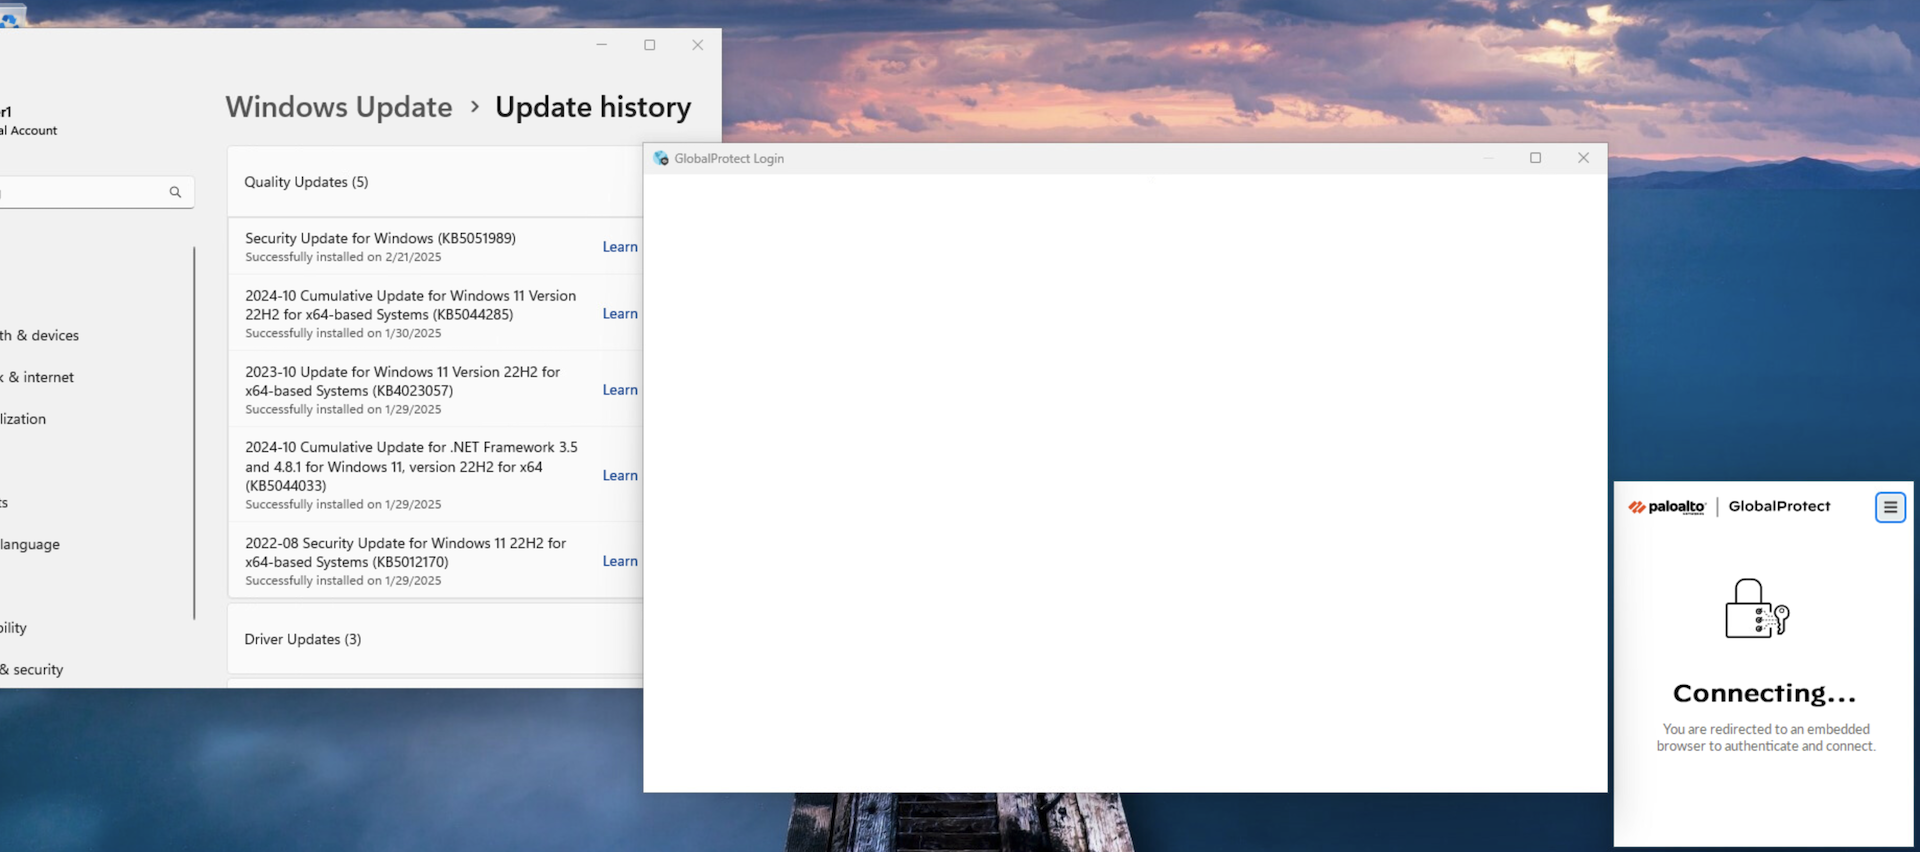
Task: Click the Connecting... status text in GlobalProtect
Action: 1764,693
